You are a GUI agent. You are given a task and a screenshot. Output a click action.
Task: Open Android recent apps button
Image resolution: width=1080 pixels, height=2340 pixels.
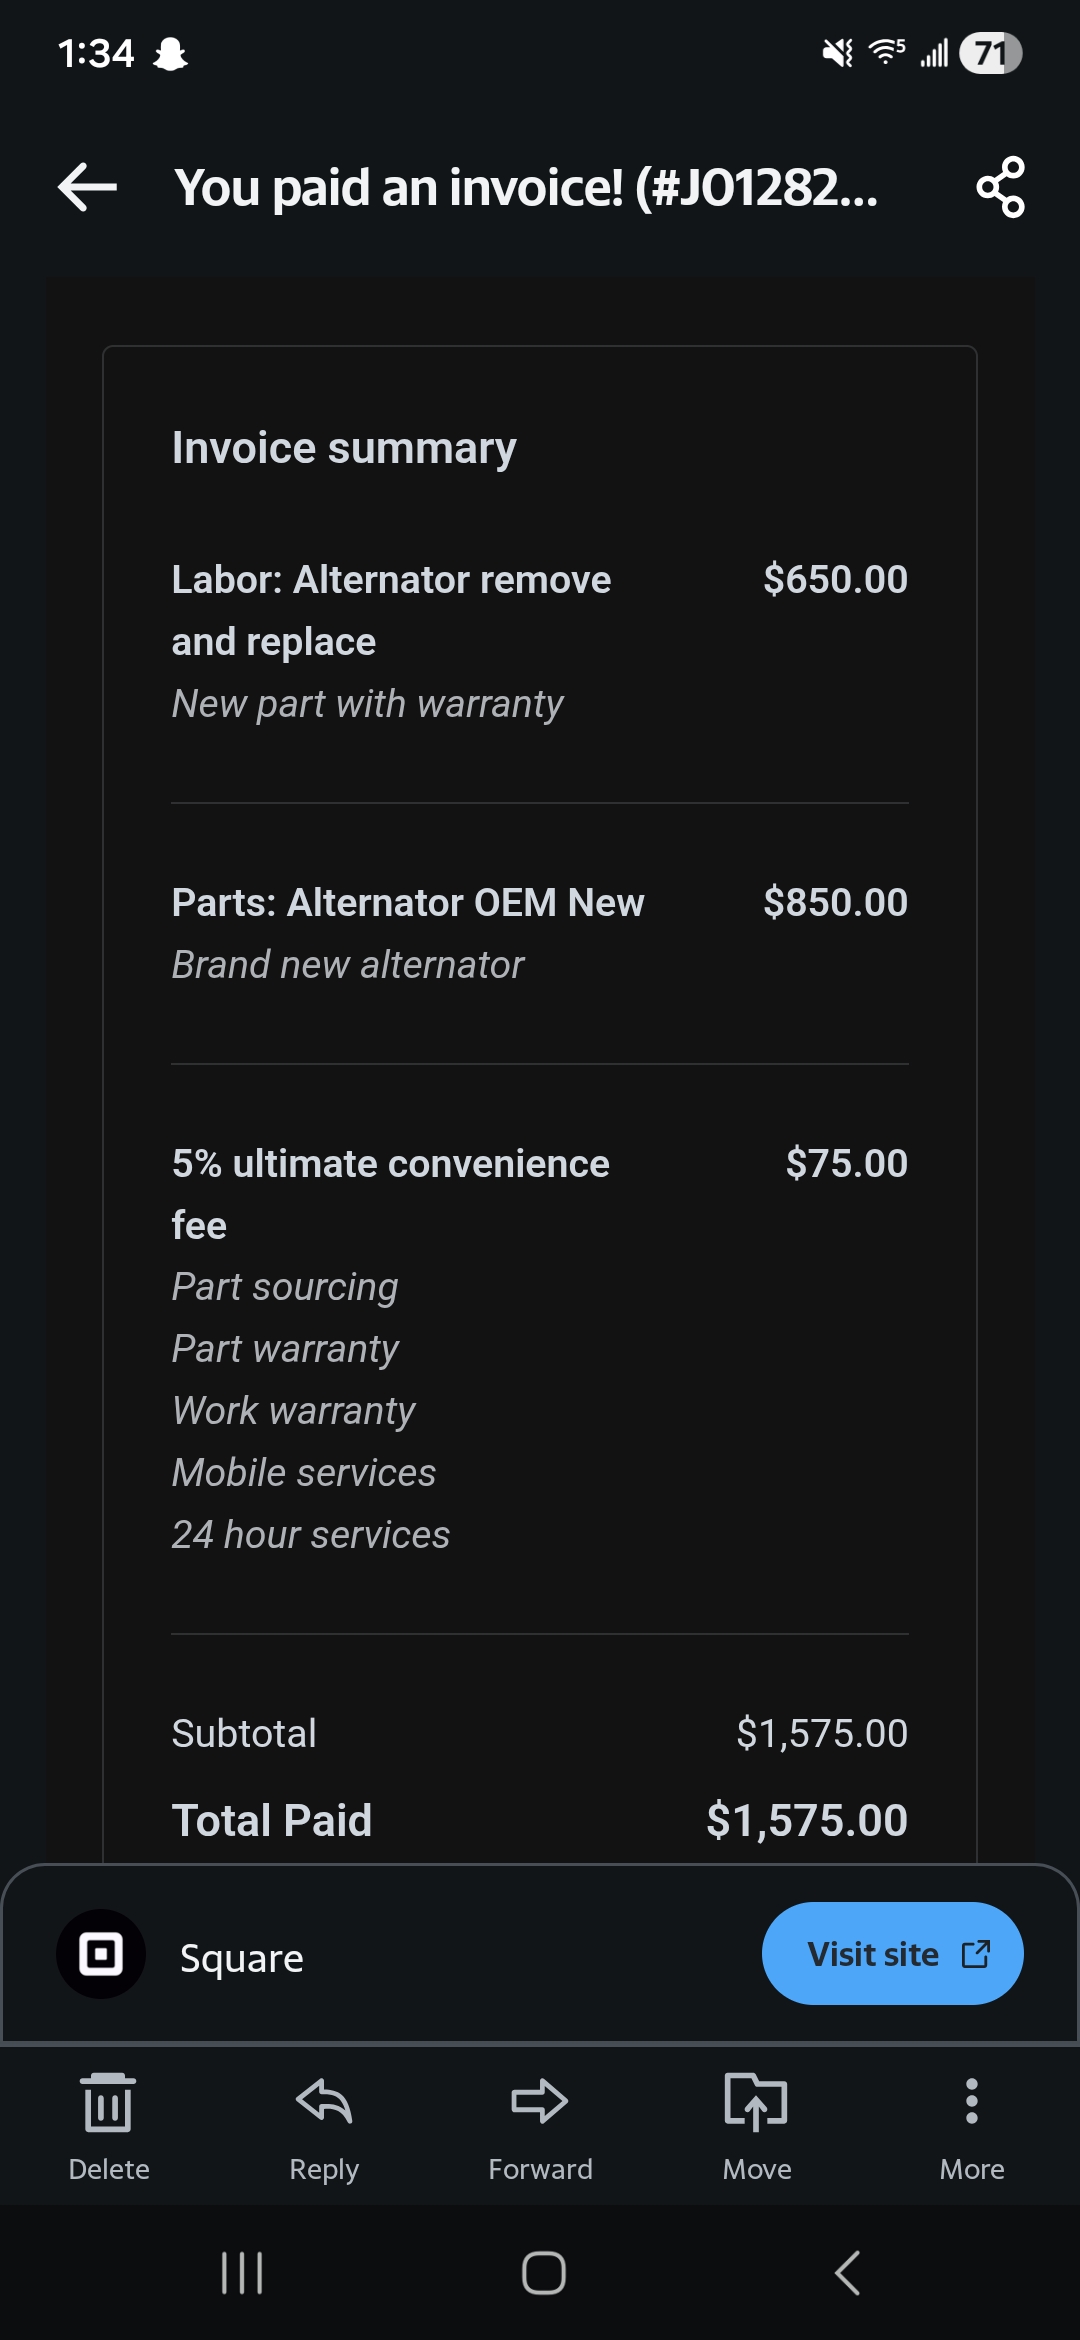[x=242, y=2272]
